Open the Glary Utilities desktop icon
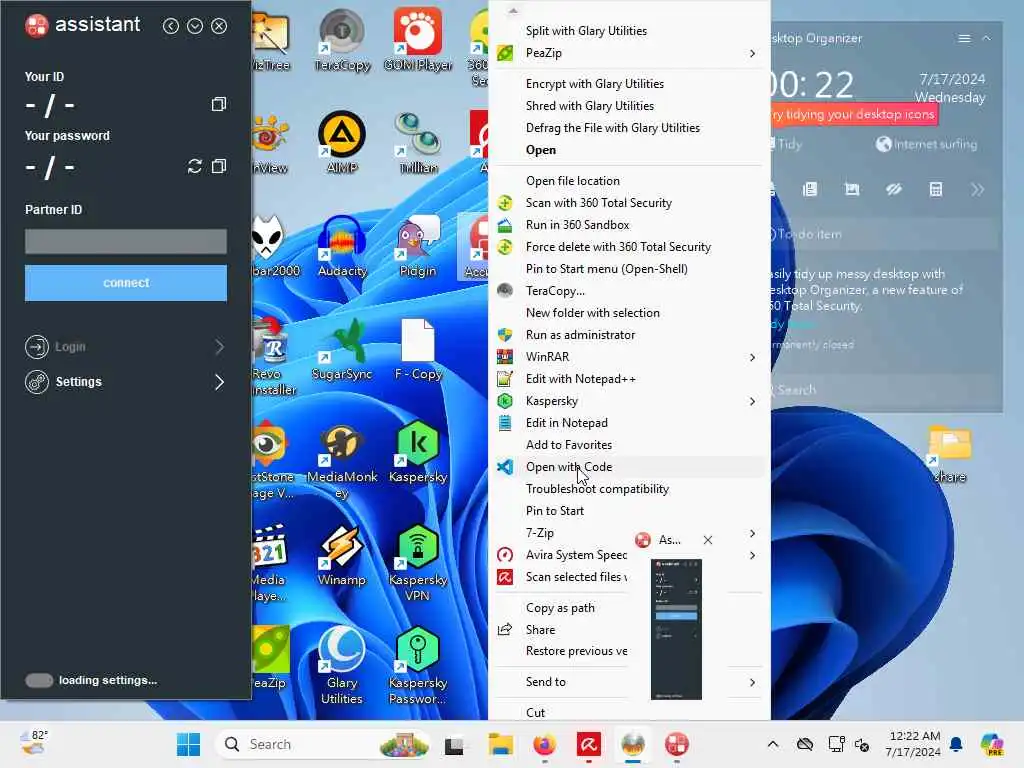This screenshot has height=768, width=1024. 342,665
